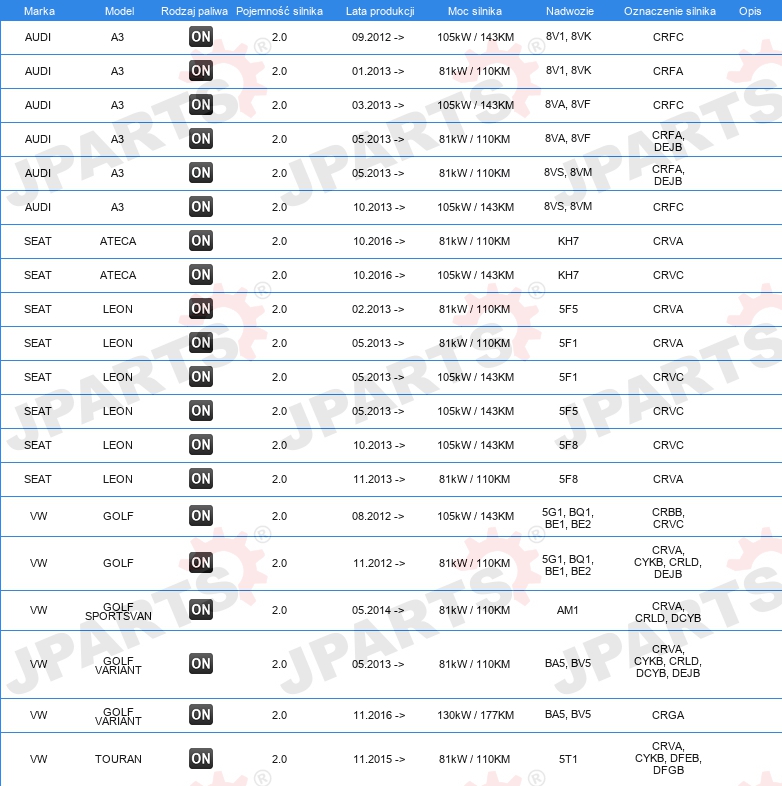Click the ON icon in LEON 10.2013 5F8 row

point(201,445)
